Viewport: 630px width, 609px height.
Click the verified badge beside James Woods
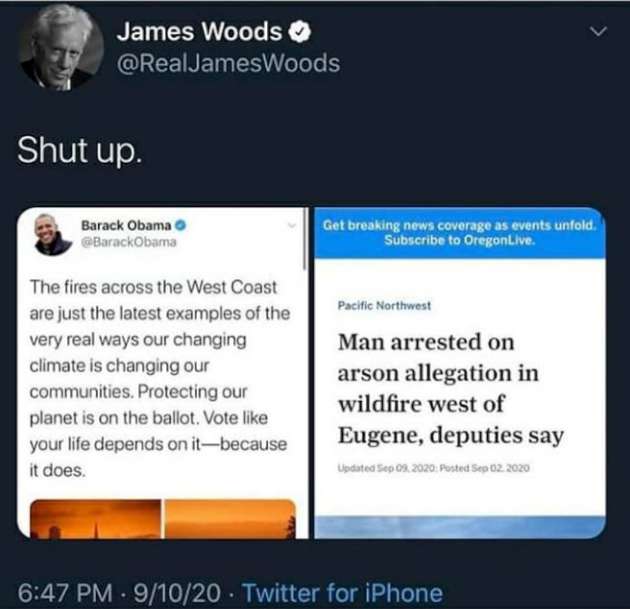(x=299, y=32)
